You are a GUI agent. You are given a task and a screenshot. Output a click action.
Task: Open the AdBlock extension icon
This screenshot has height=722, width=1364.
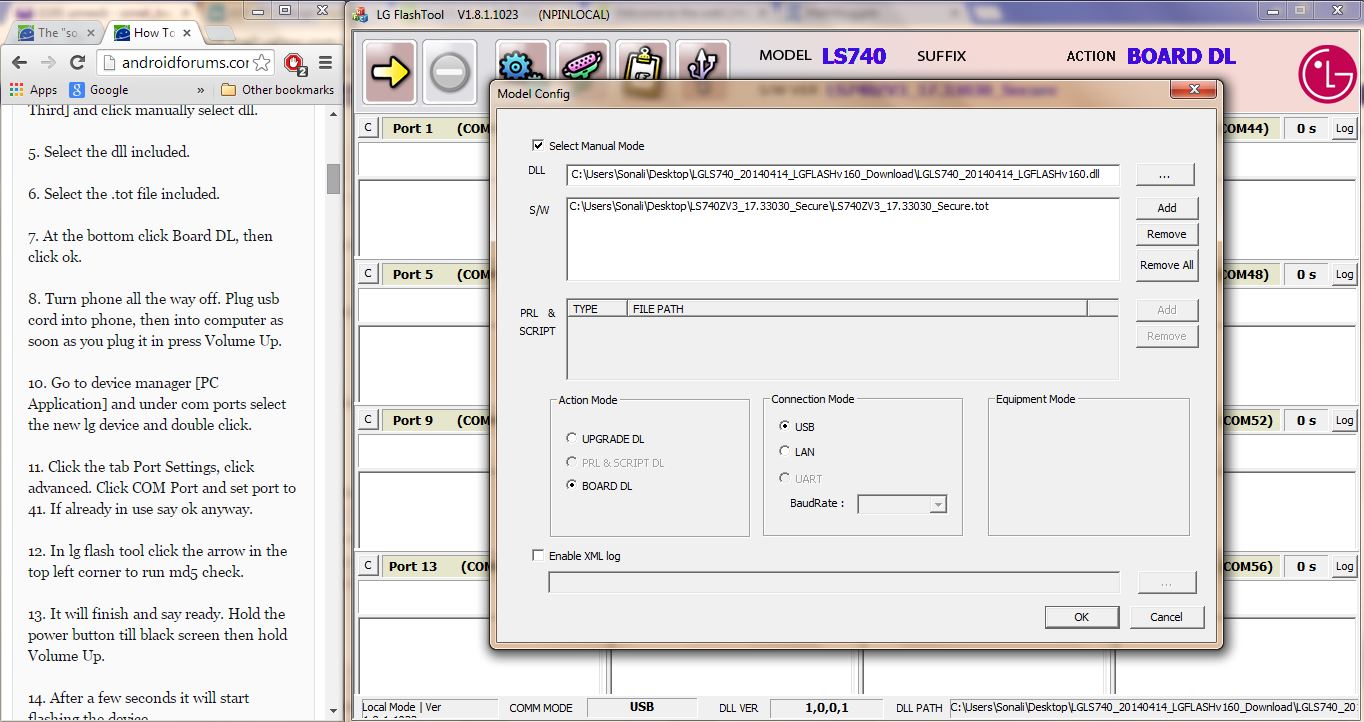tap(294, 63)
